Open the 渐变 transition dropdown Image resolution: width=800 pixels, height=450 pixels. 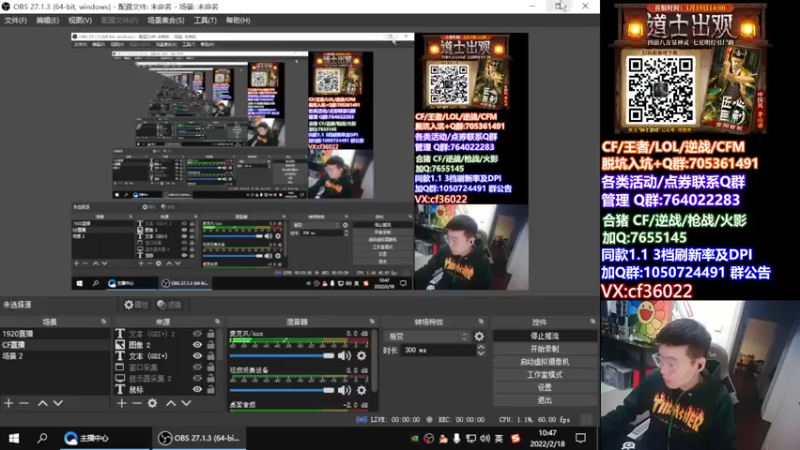(x=427, y=336)
